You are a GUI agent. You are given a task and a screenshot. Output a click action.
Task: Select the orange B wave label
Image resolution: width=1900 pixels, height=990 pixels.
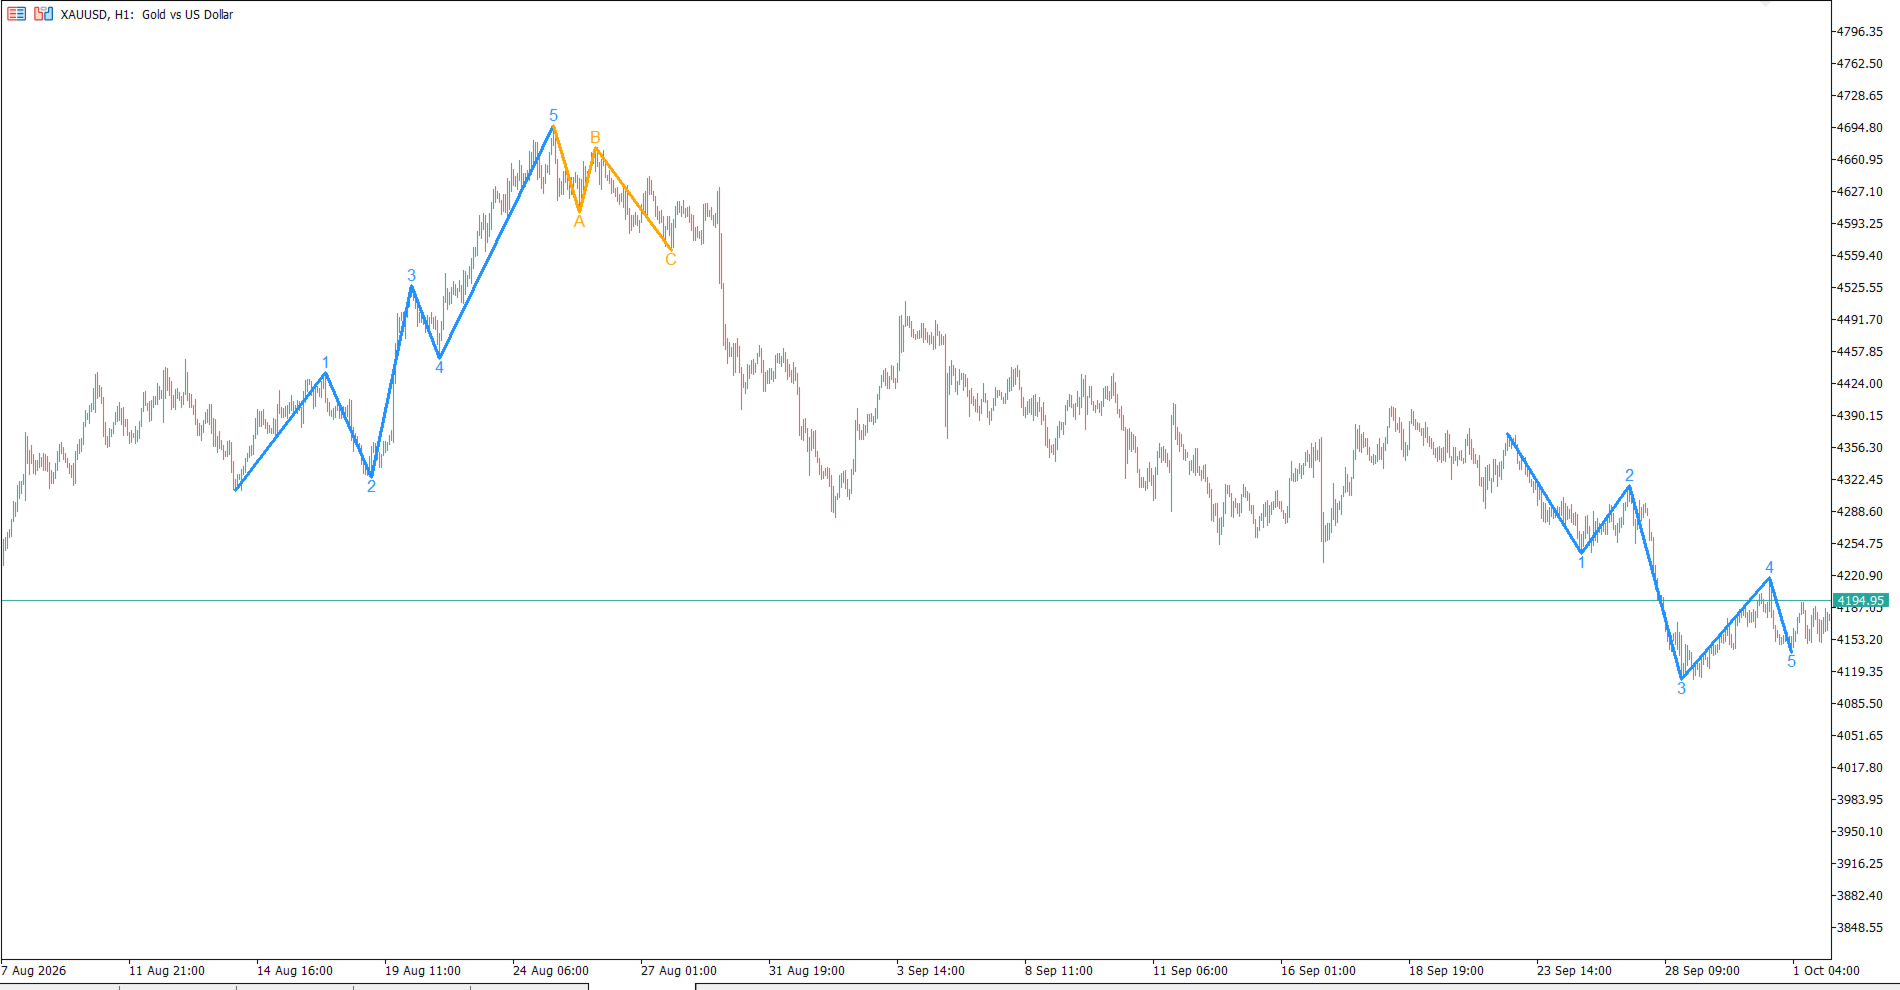click(595, 138)
